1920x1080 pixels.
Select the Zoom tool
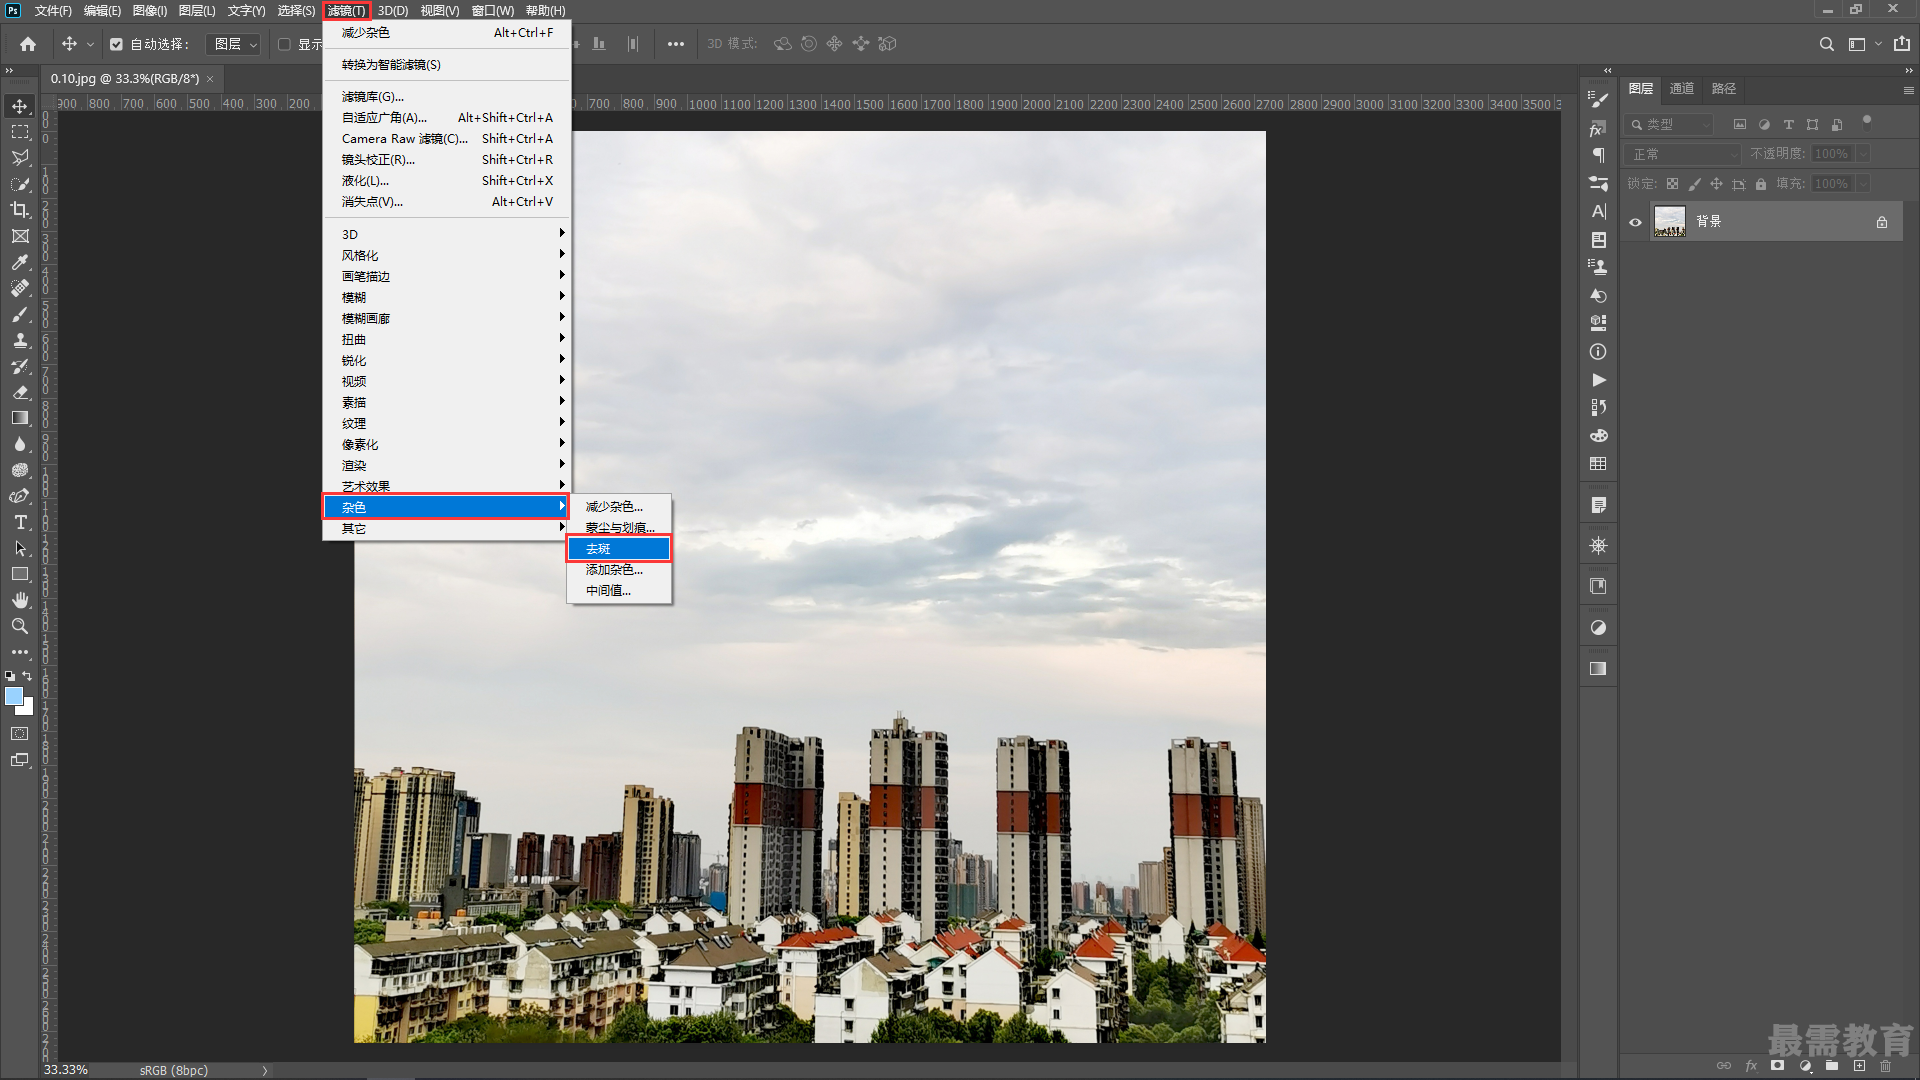click(20, 626)
